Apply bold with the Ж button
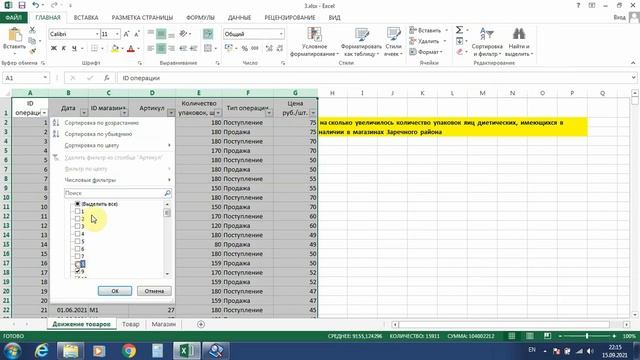Image resolution: width=640 pixels, height=360 pixels. click(53, 49)
